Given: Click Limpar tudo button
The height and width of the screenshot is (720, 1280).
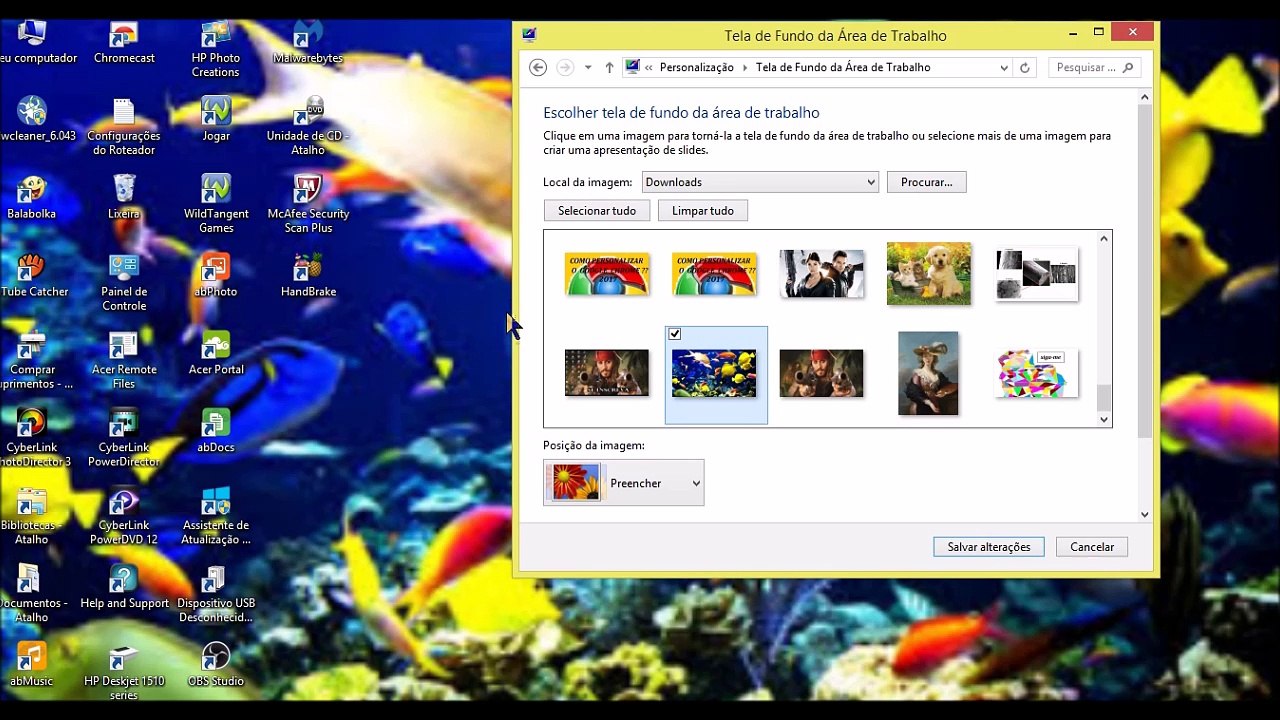Looking at the screenshot, I should [703, 211].
